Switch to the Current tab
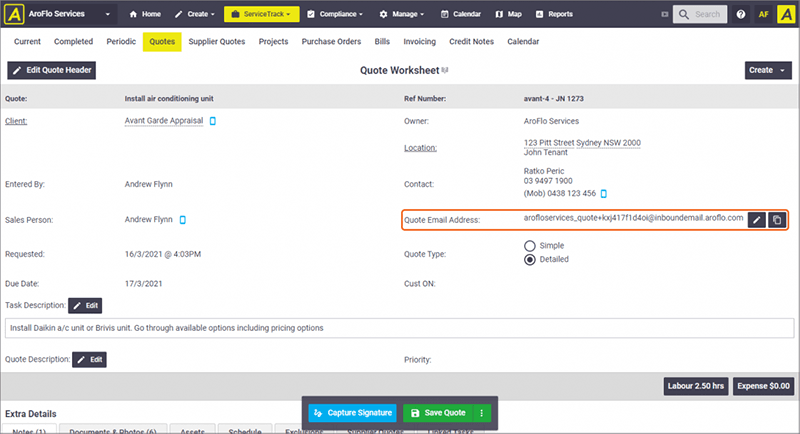800x434 pixels. 27,41
